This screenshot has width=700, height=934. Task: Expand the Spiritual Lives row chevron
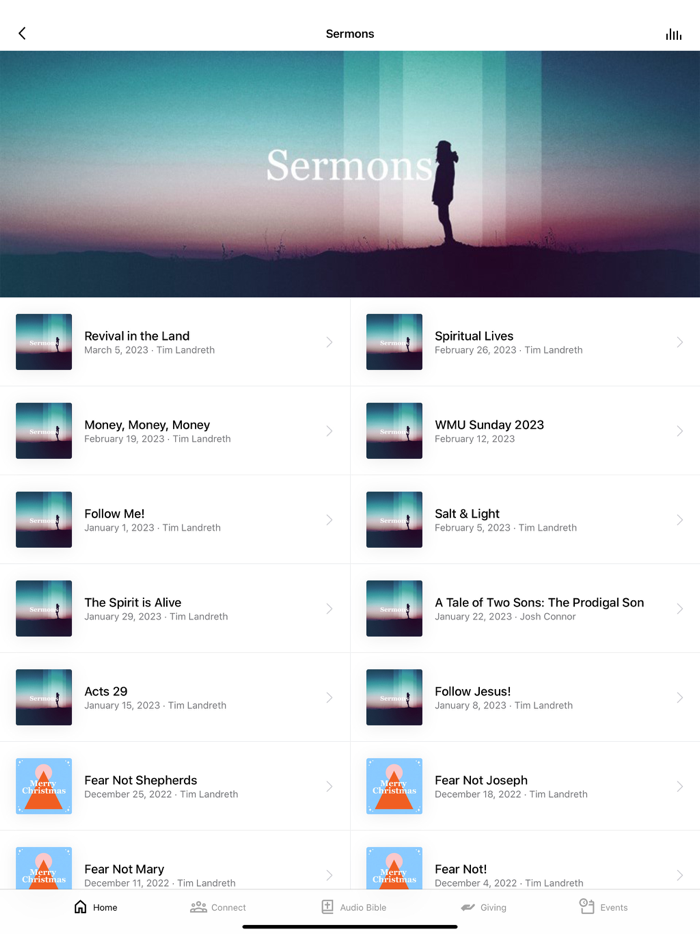point(680,342)
